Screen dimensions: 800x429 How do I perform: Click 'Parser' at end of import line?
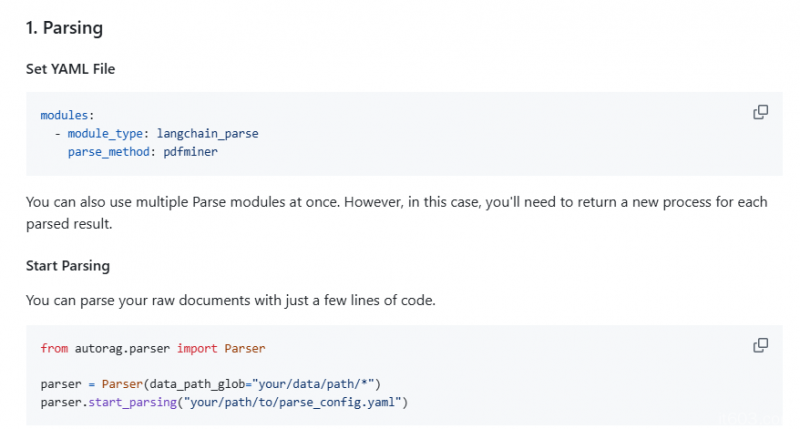pos(245,348)
